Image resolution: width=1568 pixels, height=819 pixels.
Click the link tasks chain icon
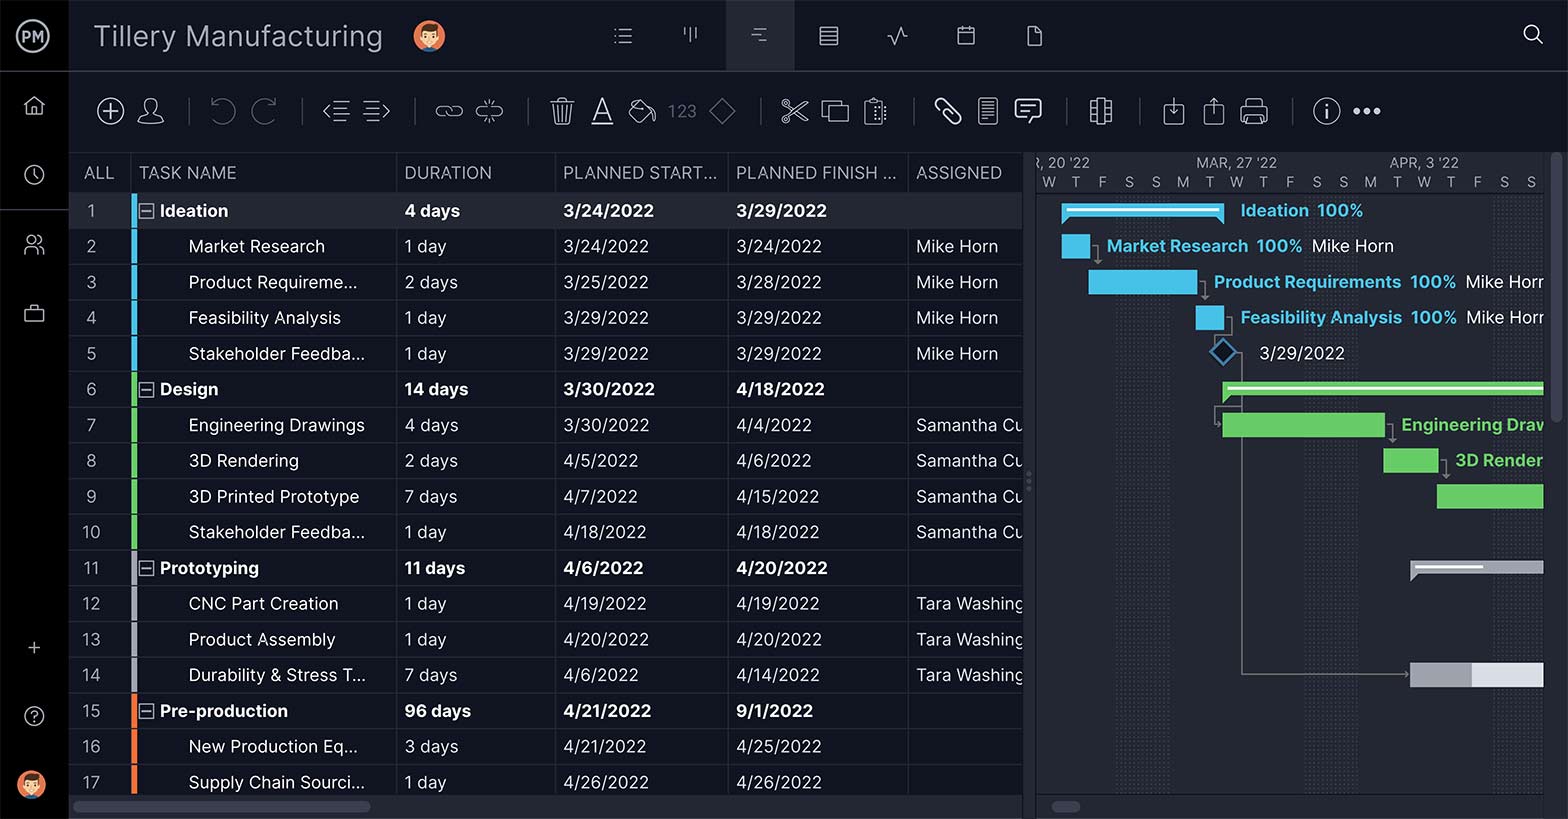click(x=449, y=111)
